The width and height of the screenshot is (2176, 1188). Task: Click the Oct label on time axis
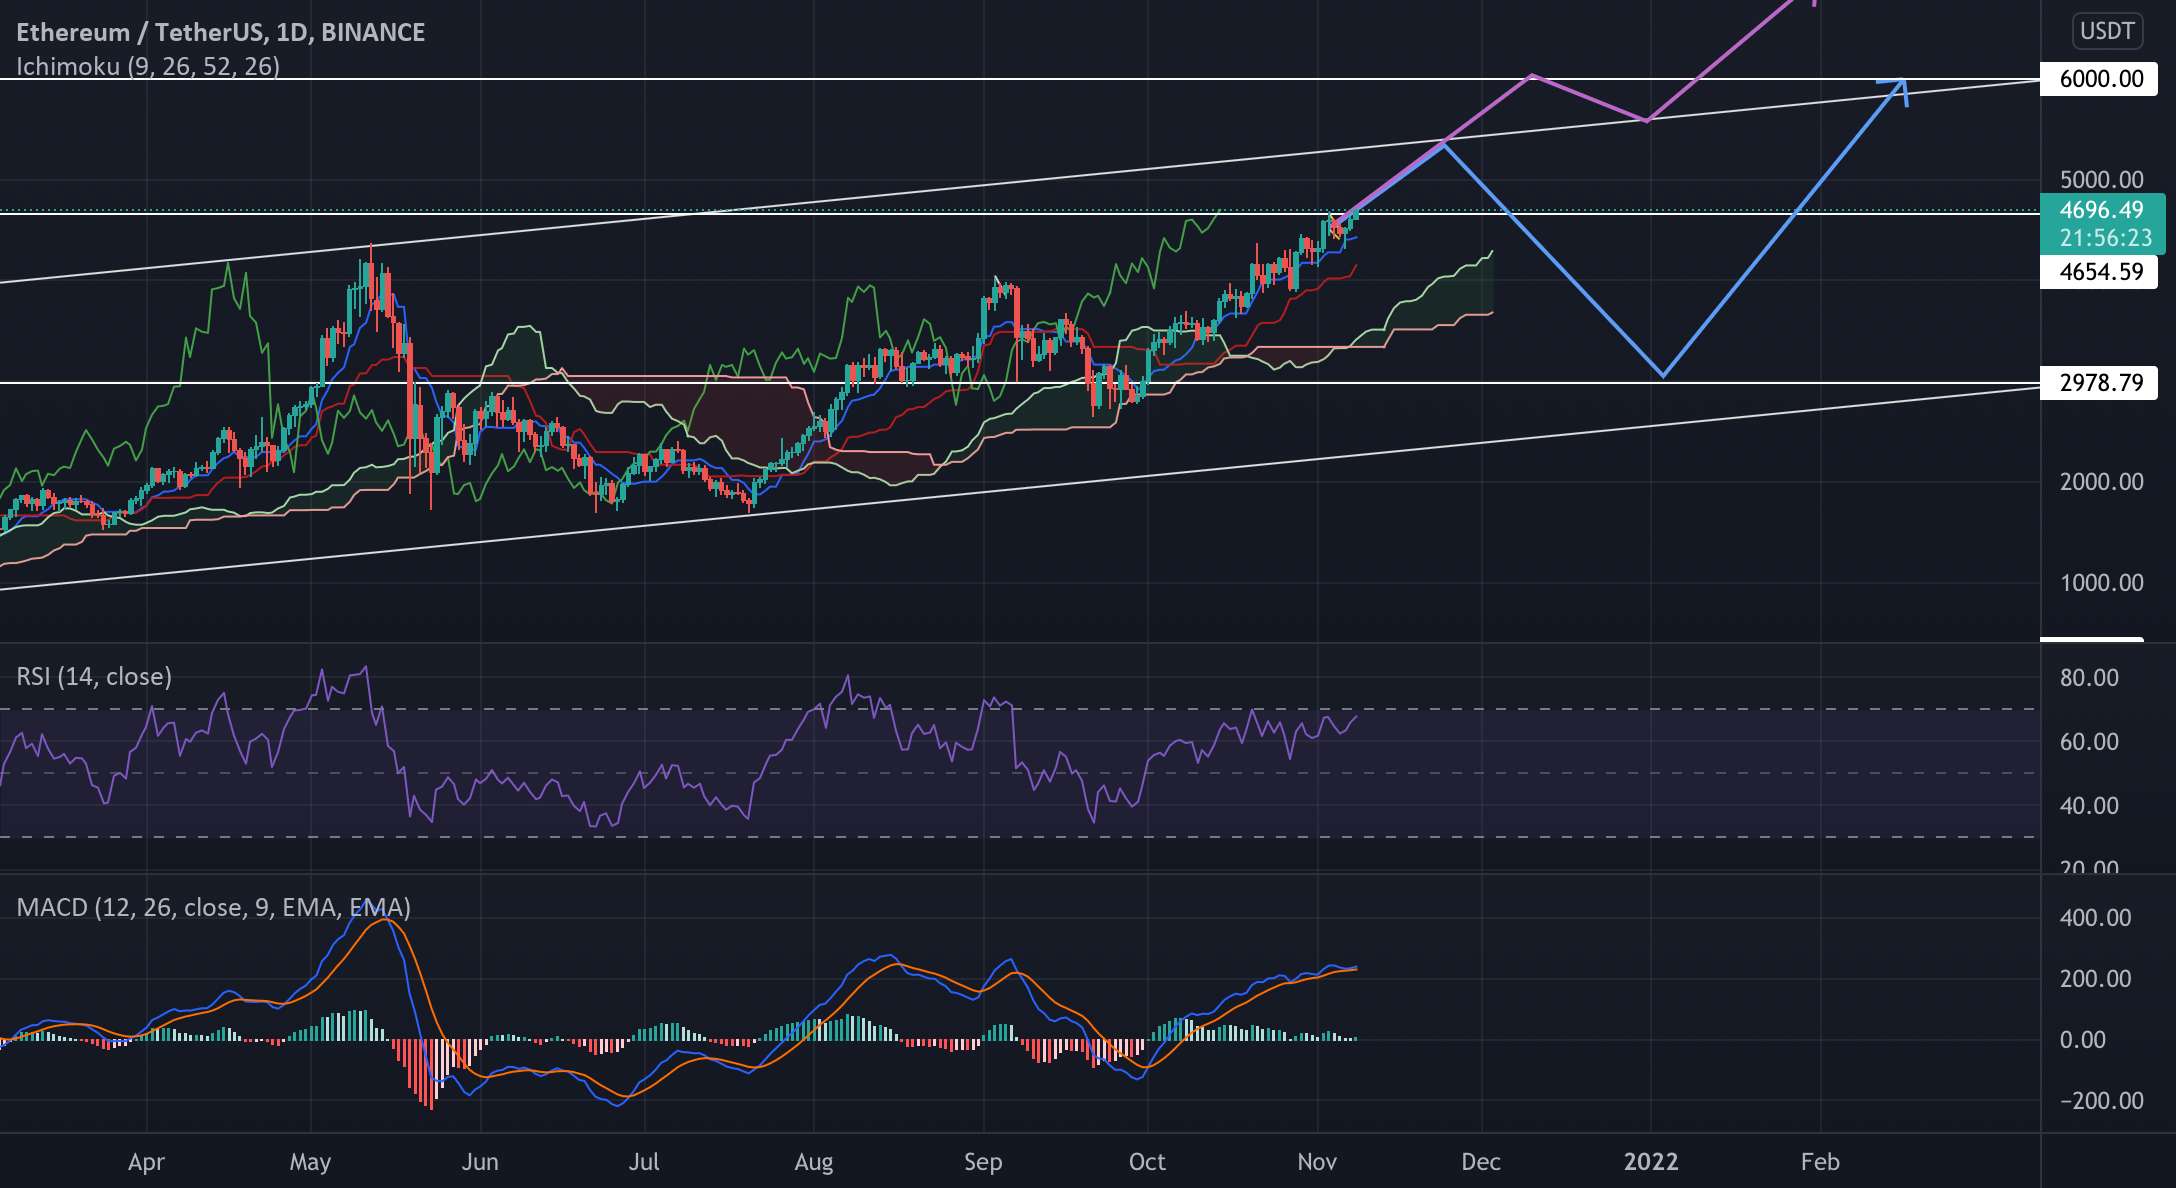(x=1147, y=1162)
